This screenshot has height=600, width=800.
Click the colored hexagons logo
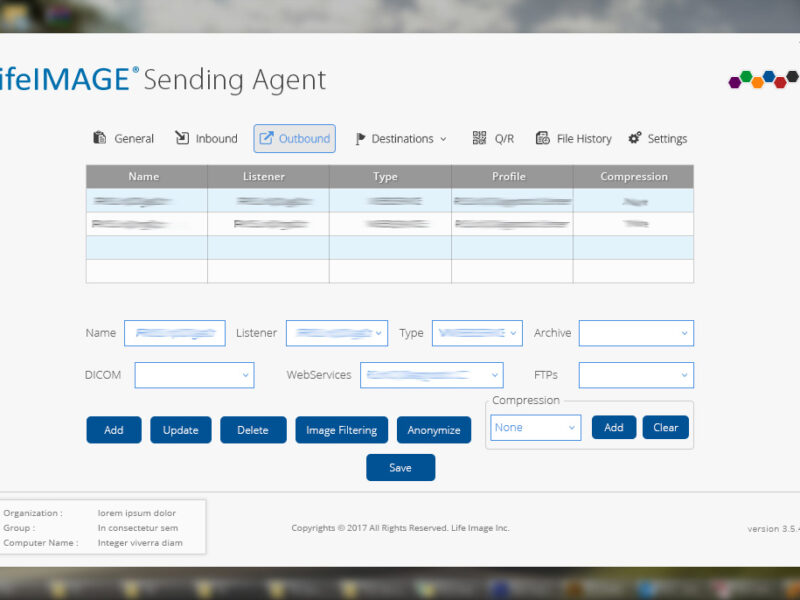click(763, 80)
